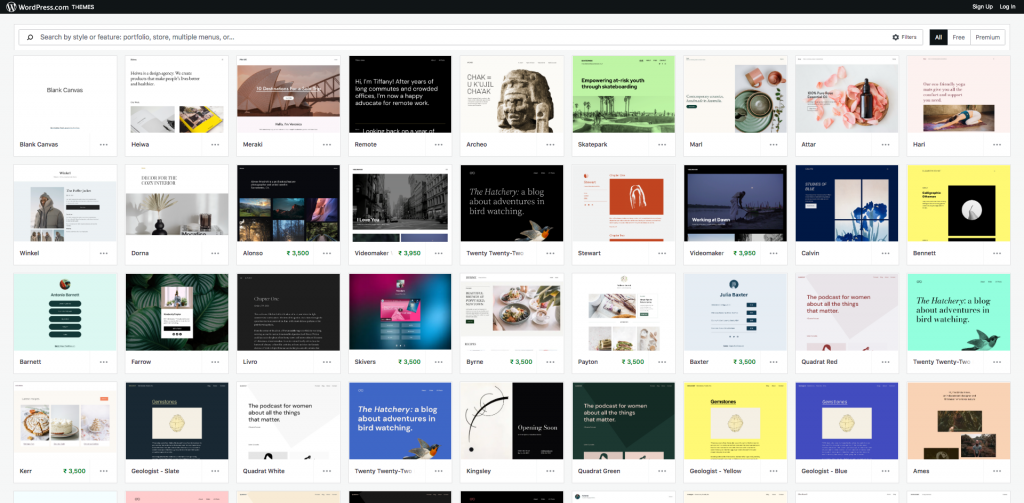Preview the Stewart theme thumbnail
Image resolution: width=1024 pixels, height=503 pixels.
tap(624, 203)
